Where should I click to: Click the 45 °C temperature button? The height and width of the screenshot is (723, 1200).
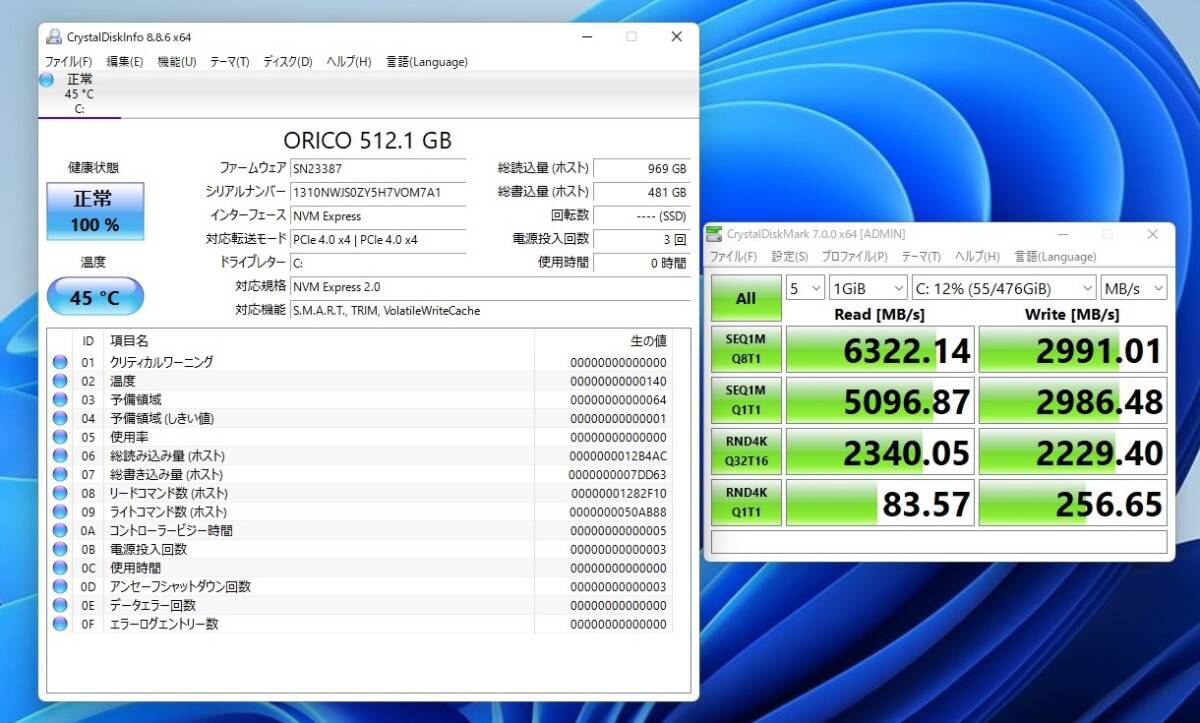(95, 297)
